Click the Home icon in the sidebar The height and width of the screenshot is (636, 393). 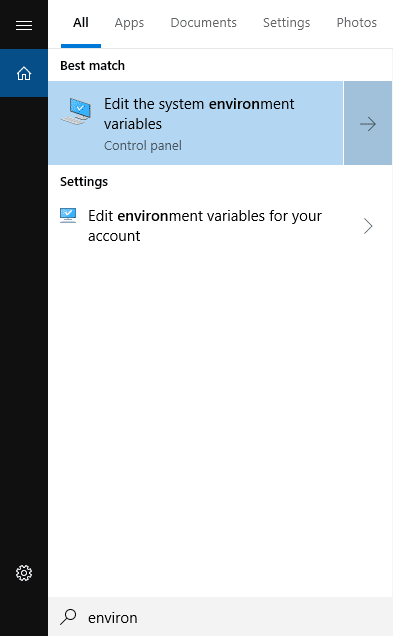coord(24,73)
